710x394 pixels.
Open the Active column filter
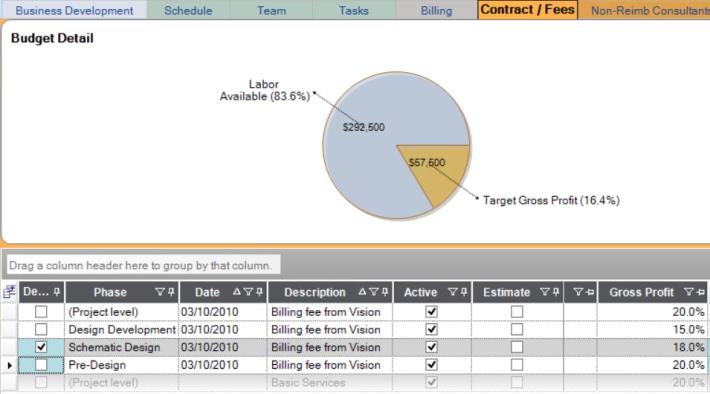coord(452,292)
